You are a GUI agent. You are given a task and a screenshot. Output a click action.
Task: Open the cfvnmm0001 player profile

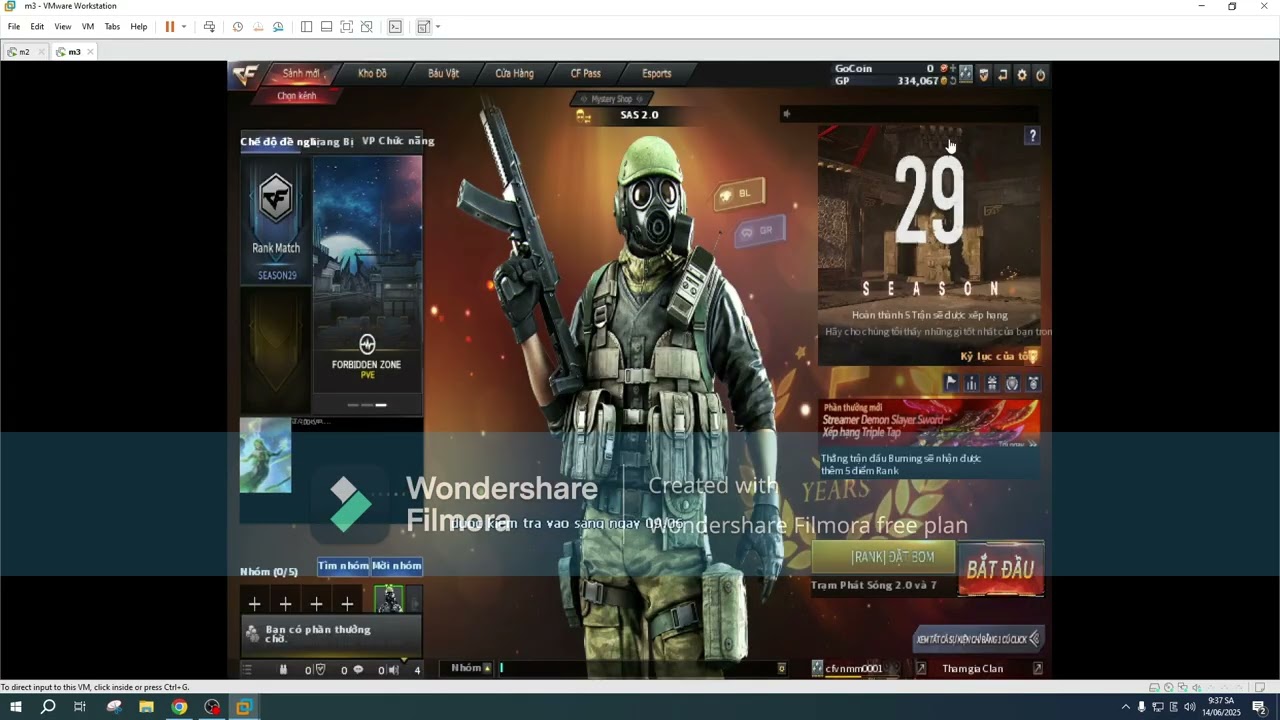(853, 668)
